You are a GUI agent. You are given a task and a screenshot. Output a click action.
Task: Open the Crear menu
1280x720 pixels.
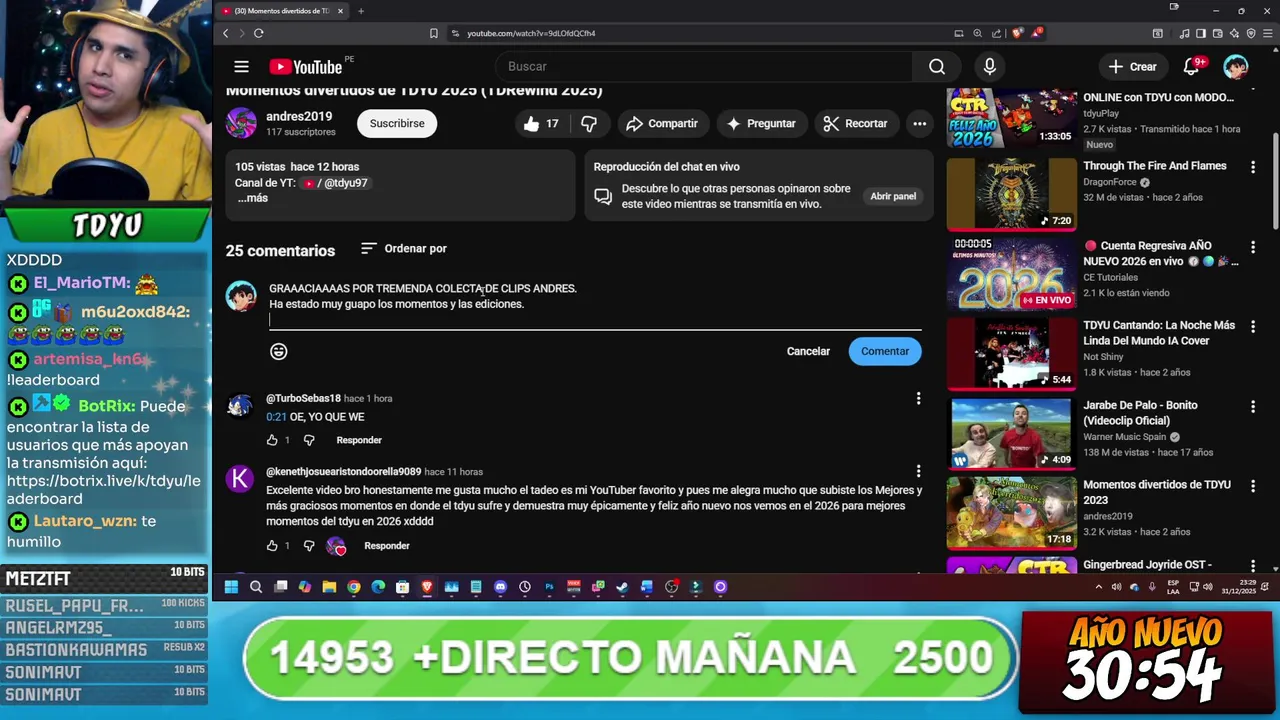(1133, 67)
